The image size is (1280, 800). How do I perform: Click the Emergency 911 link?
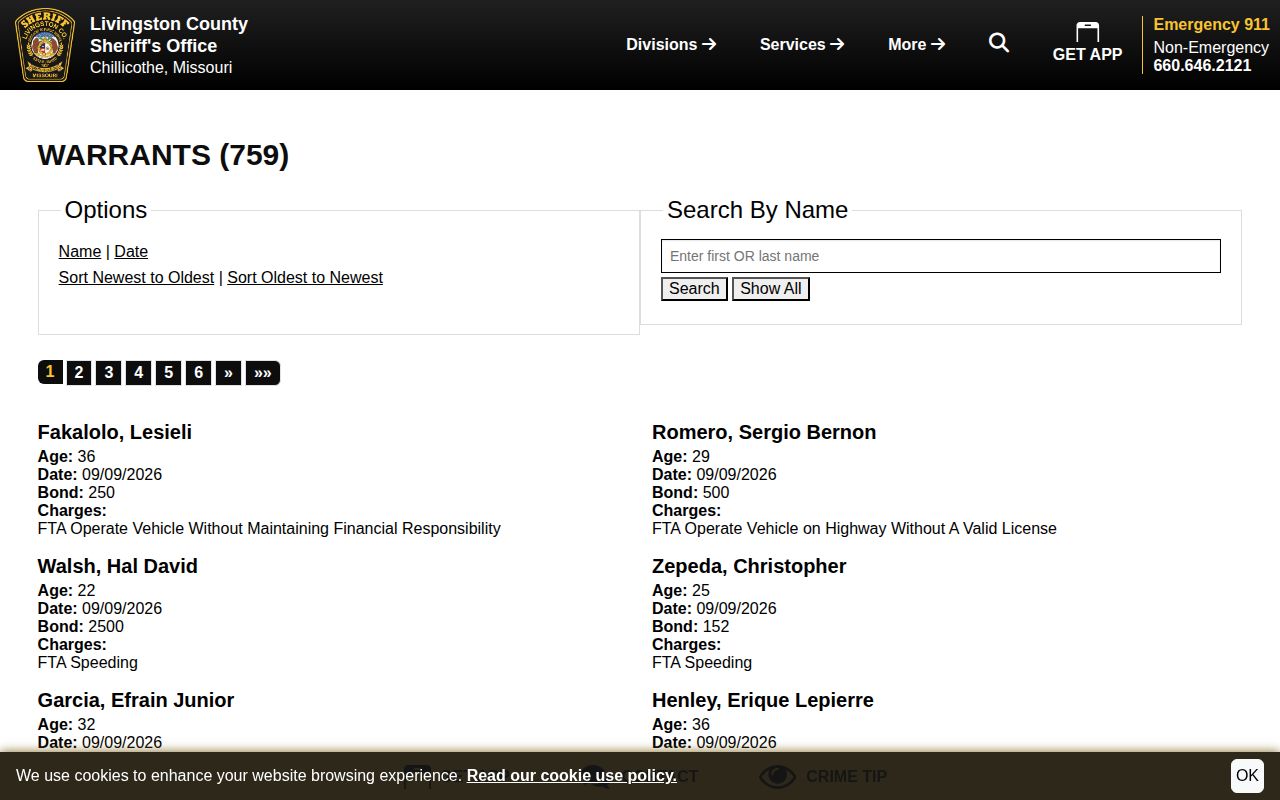[x=1211, y=24]
